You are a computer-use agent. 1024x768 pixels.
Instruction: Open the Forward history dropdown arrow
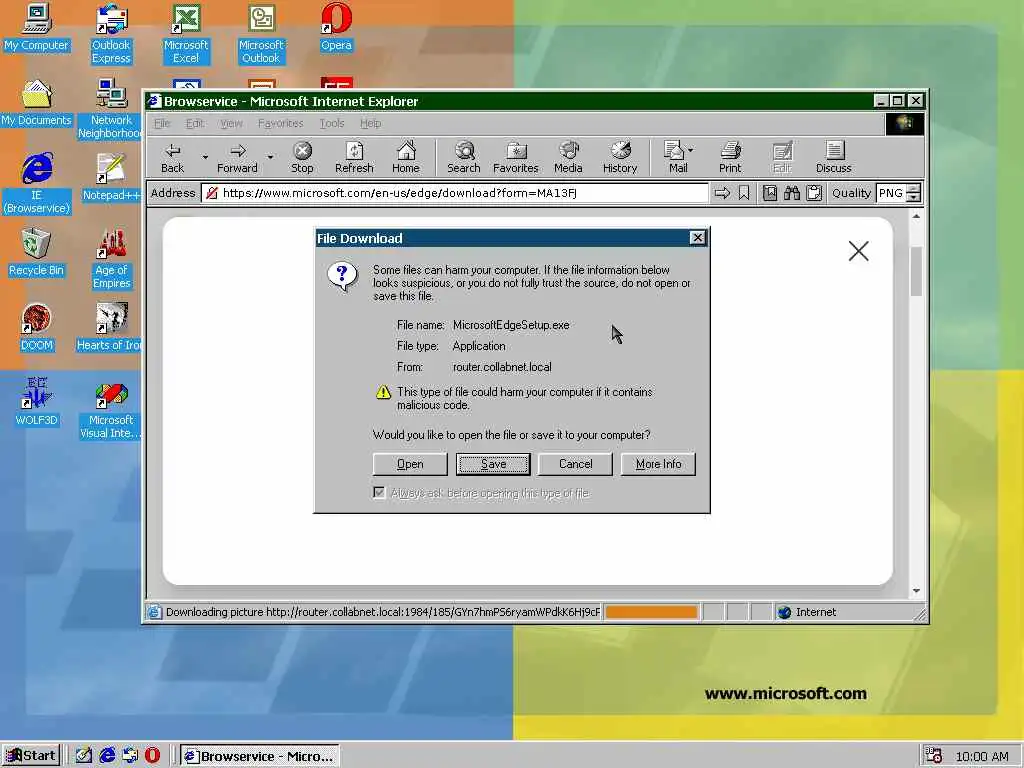click(x=270, y=157)
